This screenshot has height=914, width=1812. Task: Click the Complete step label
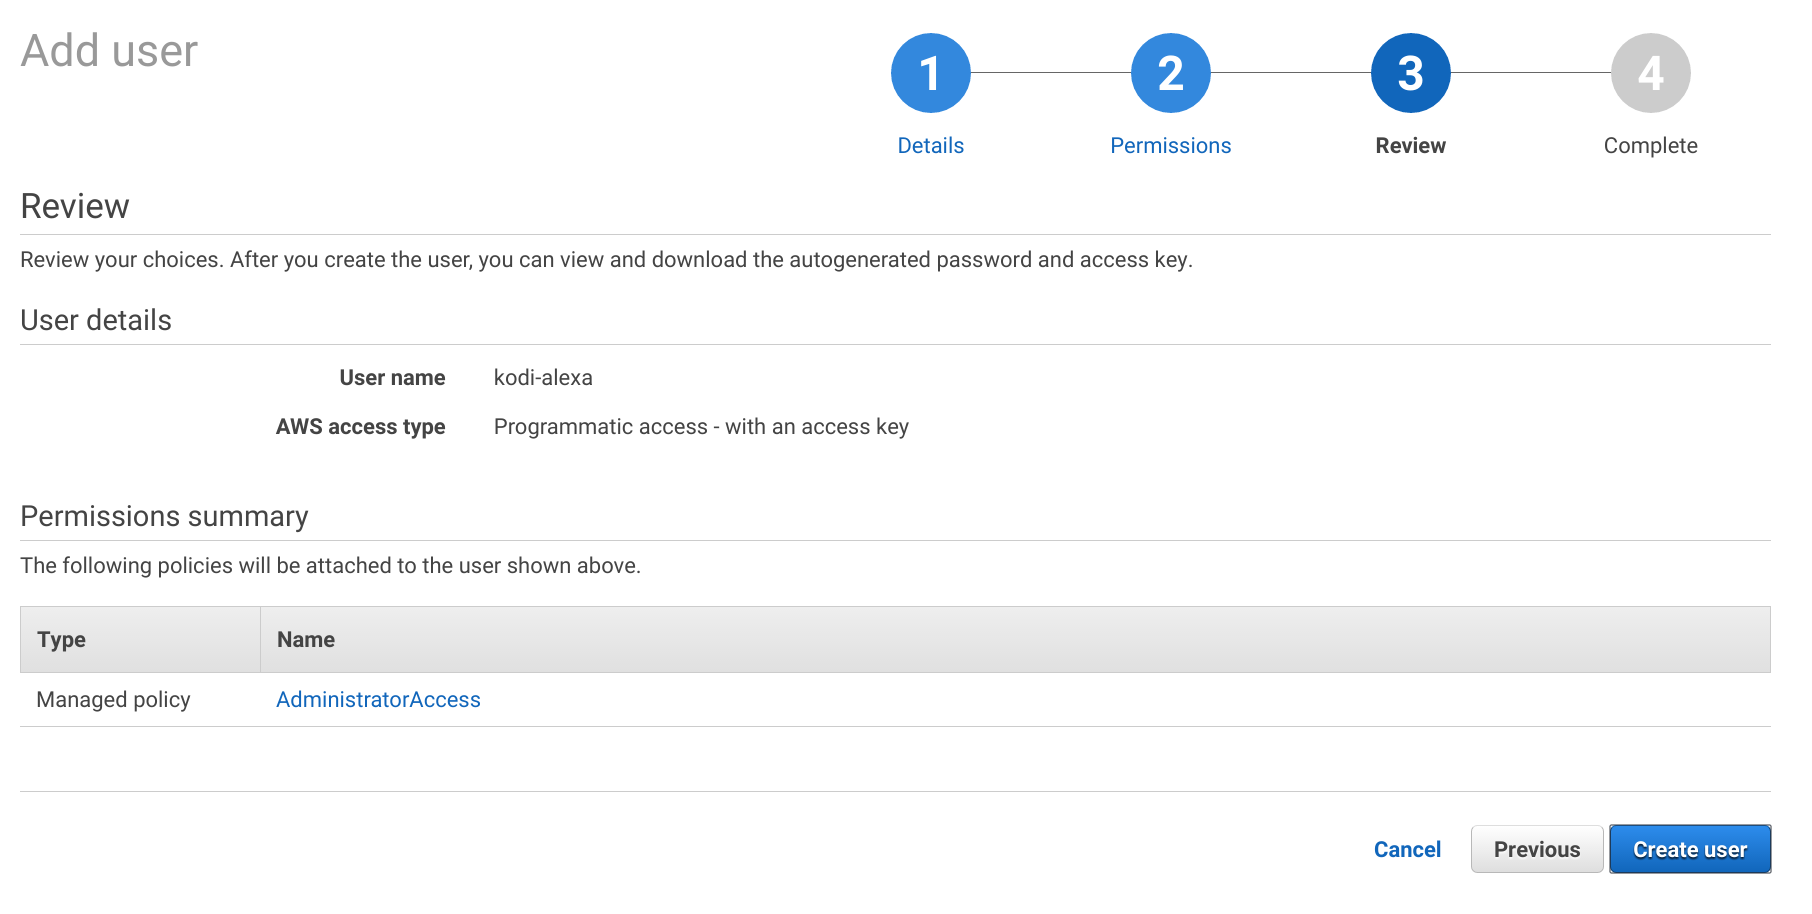[x=1650, y=146]
